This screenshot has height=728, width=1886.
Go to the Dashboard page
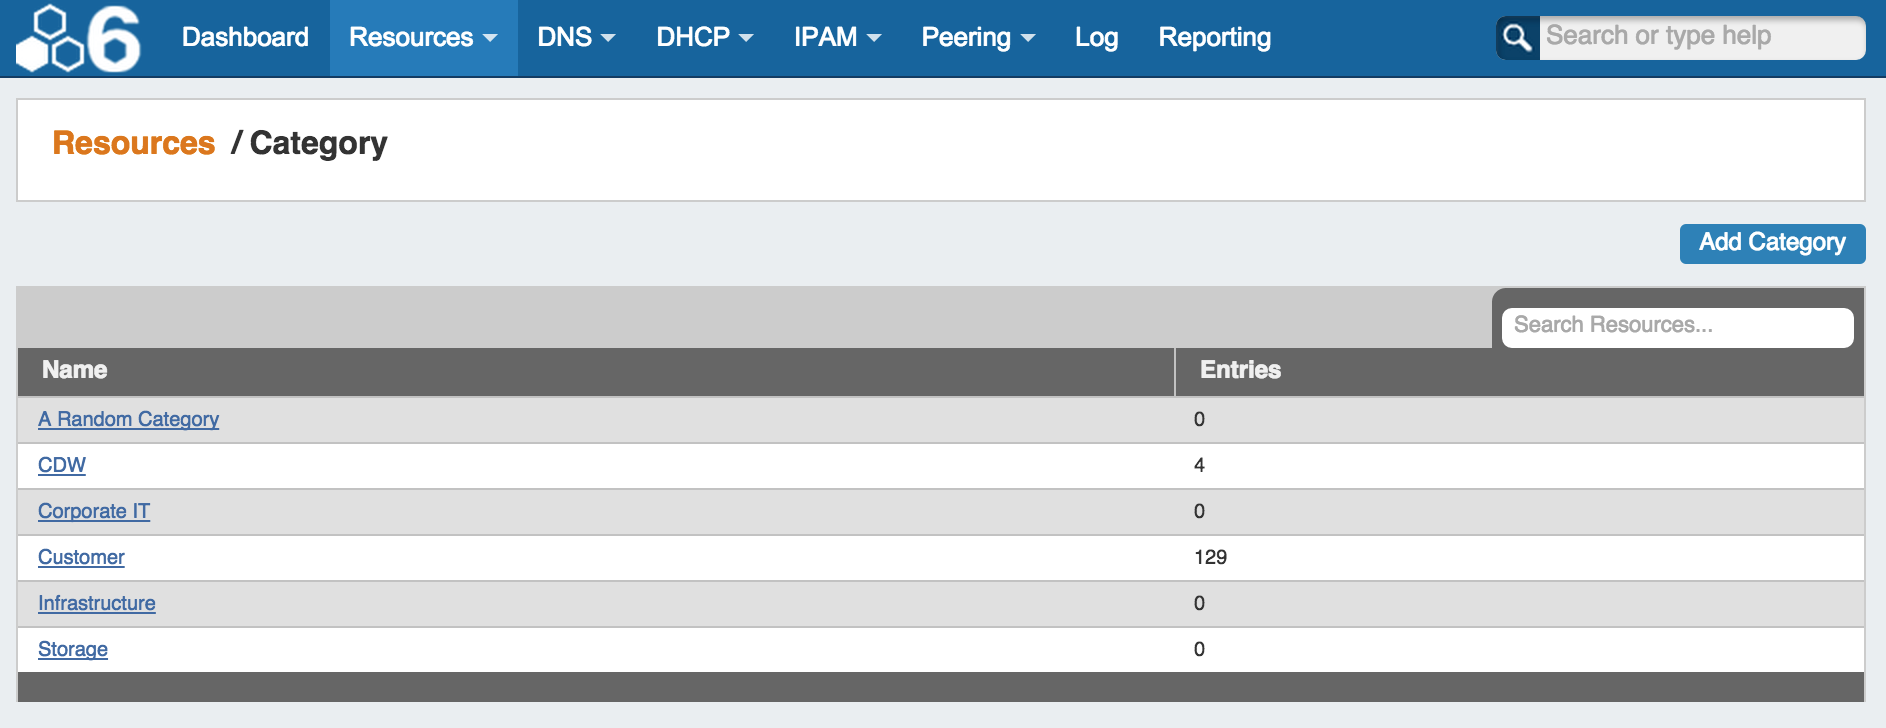[x=245, y=38]
